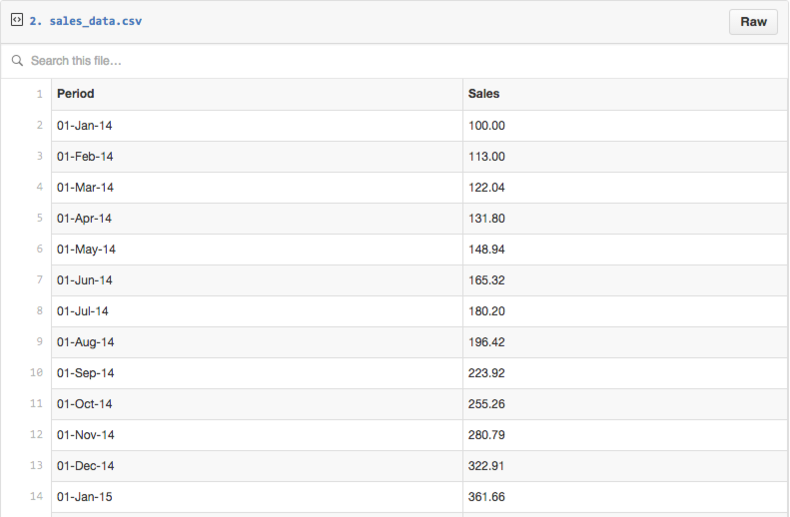Click the 361.66 sales value
Image resolution: width=790 pixels, height=517 pixels.
(487, 497)
